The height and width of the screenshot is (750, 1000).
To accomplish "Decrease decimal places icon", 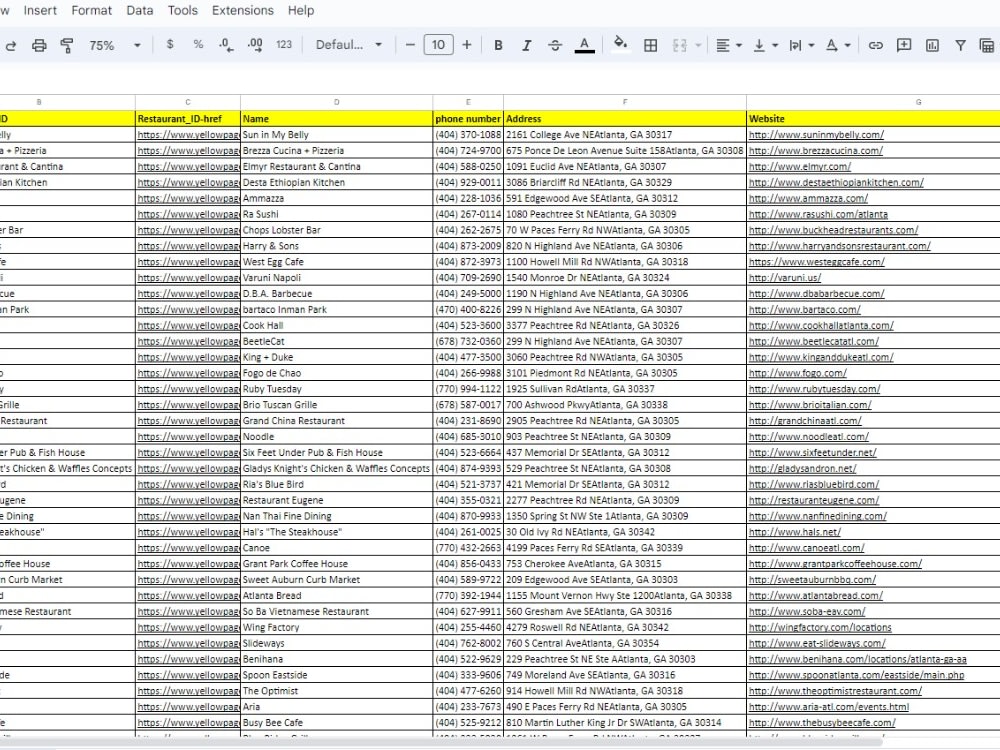I will coord(226,45).
